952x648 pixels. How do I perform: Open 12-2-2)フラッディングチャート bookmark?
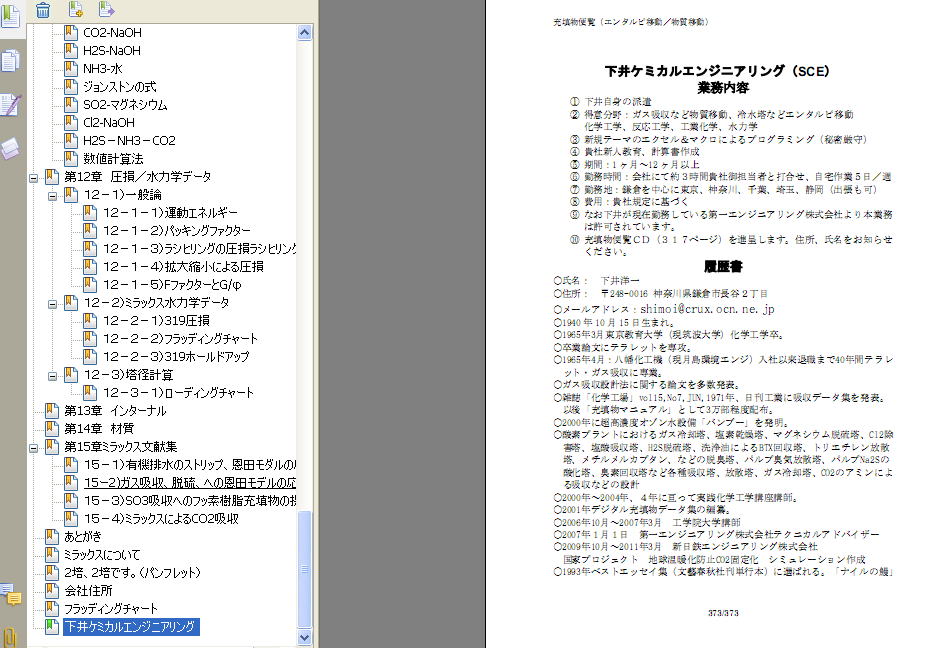pos(180,339)
